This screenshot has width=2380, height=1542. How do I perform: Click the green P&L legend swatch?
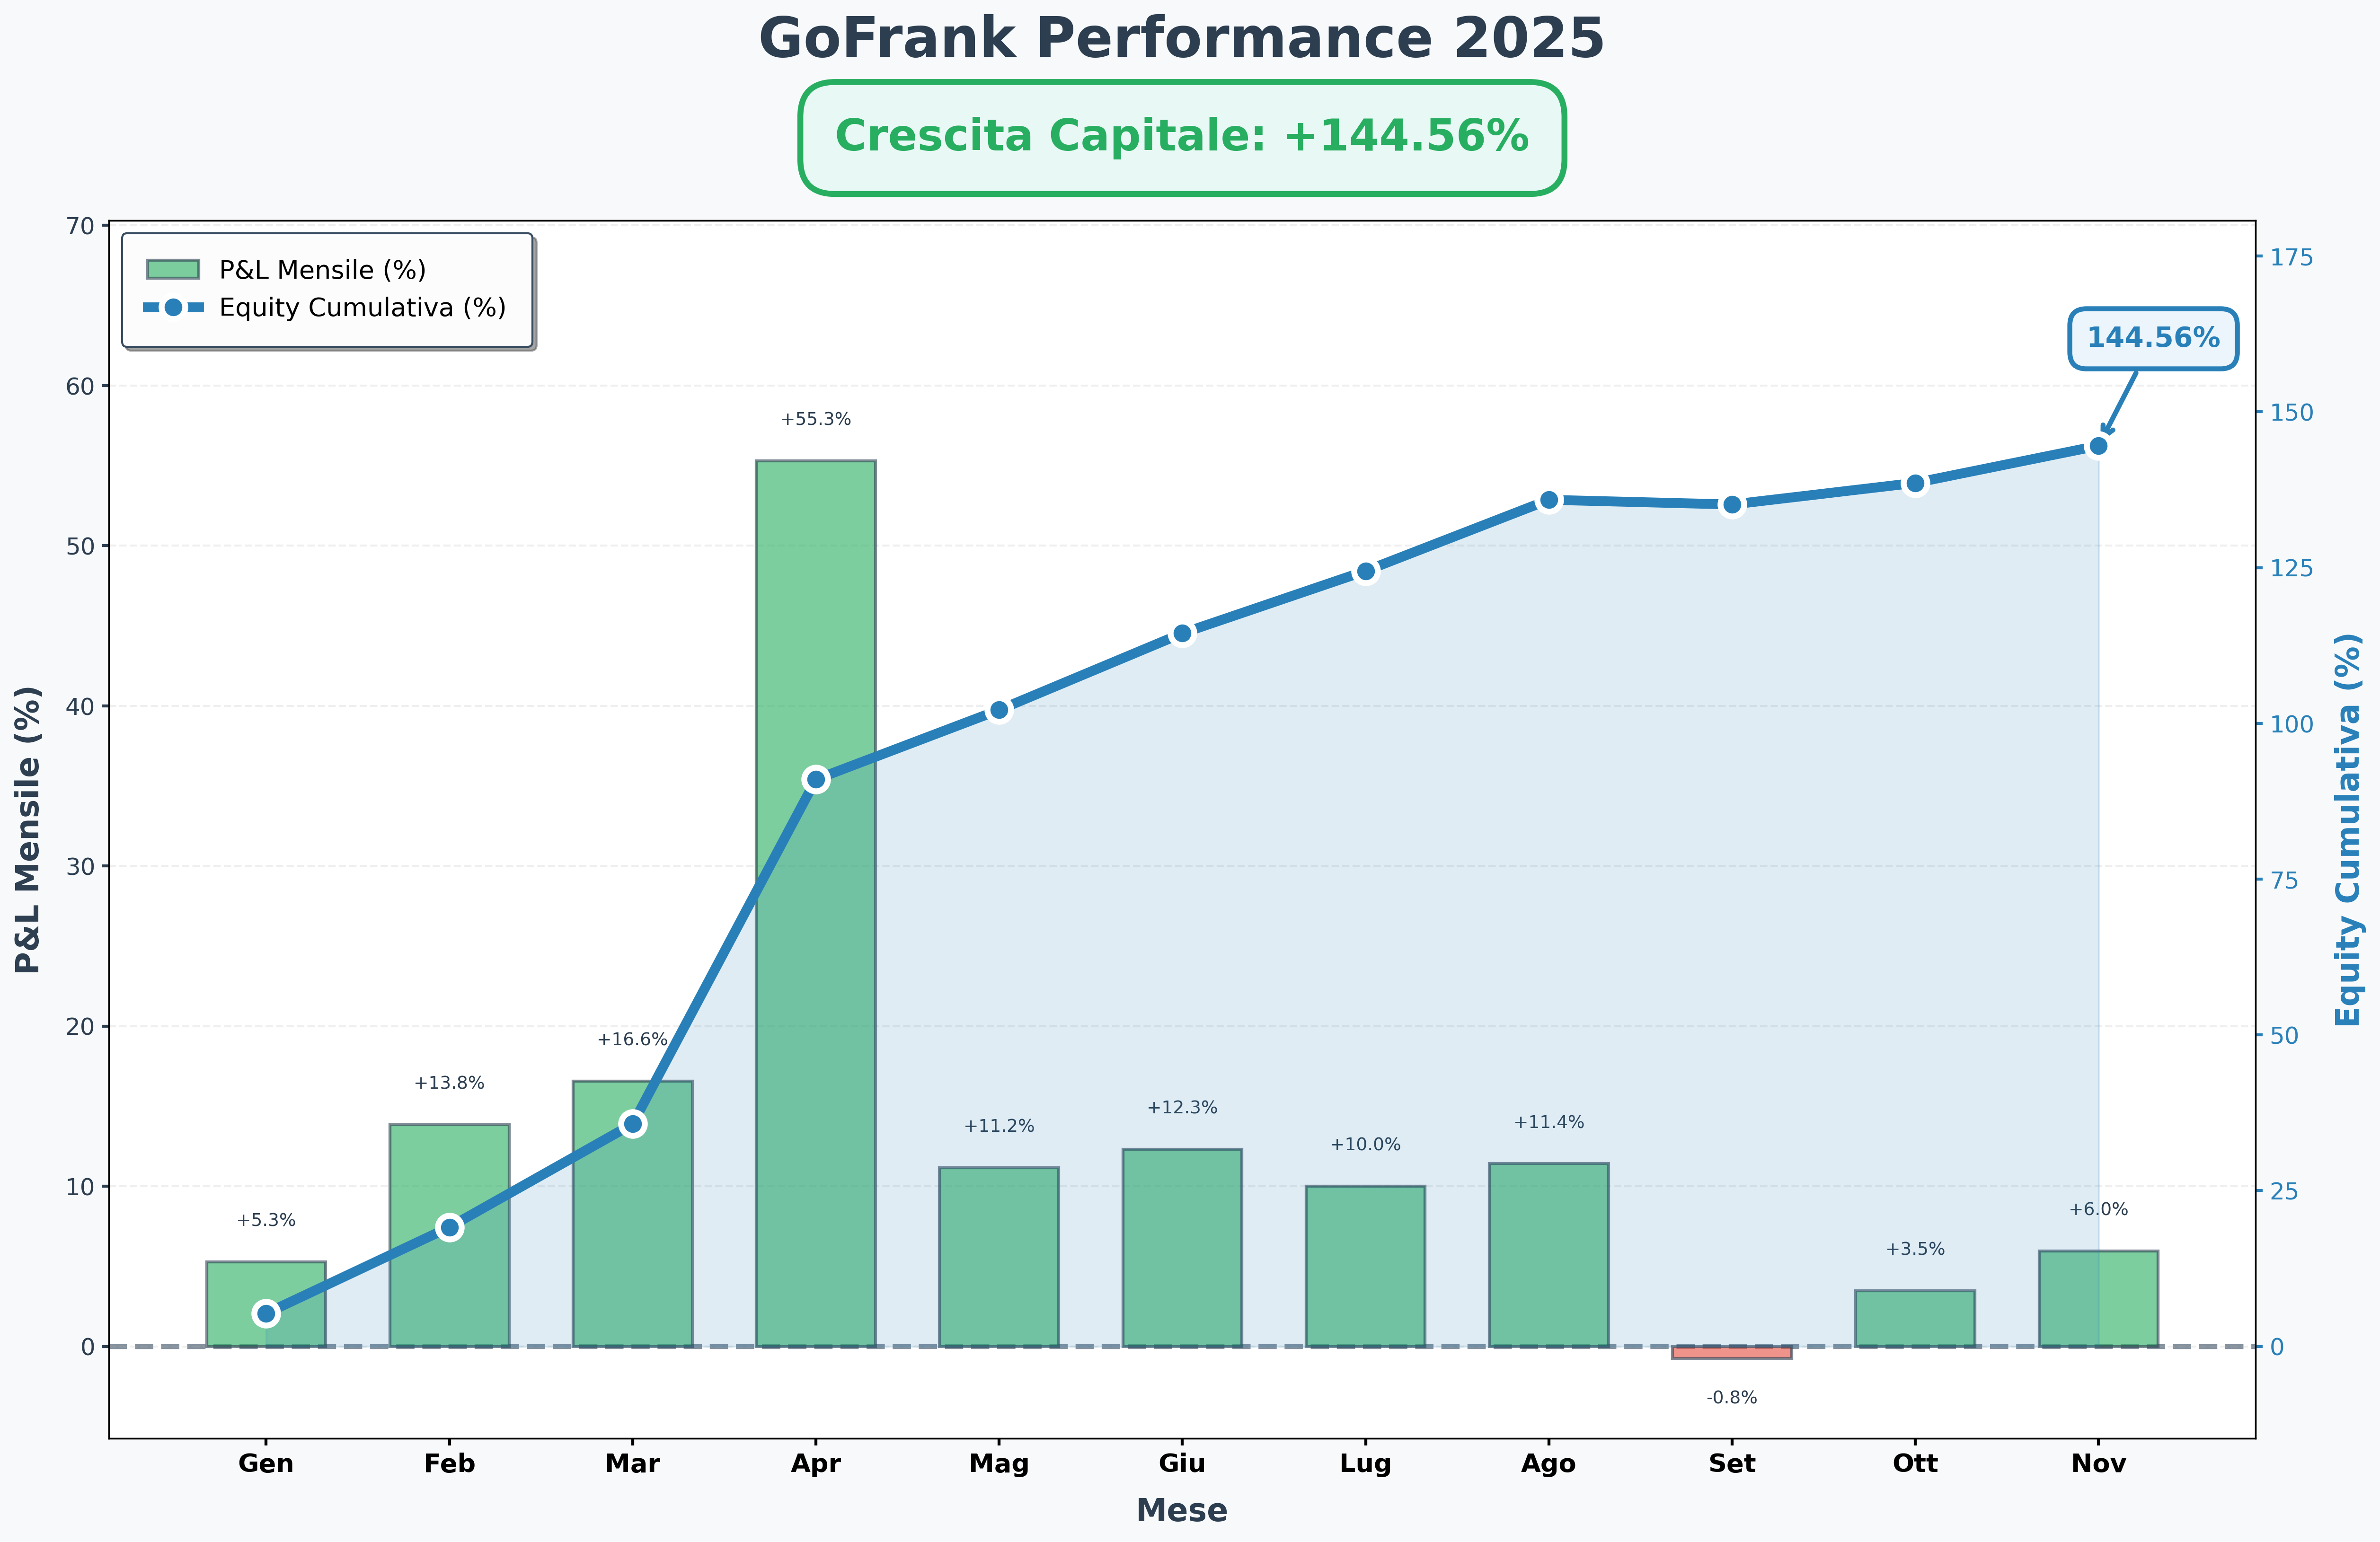click(x=173, y=269)
